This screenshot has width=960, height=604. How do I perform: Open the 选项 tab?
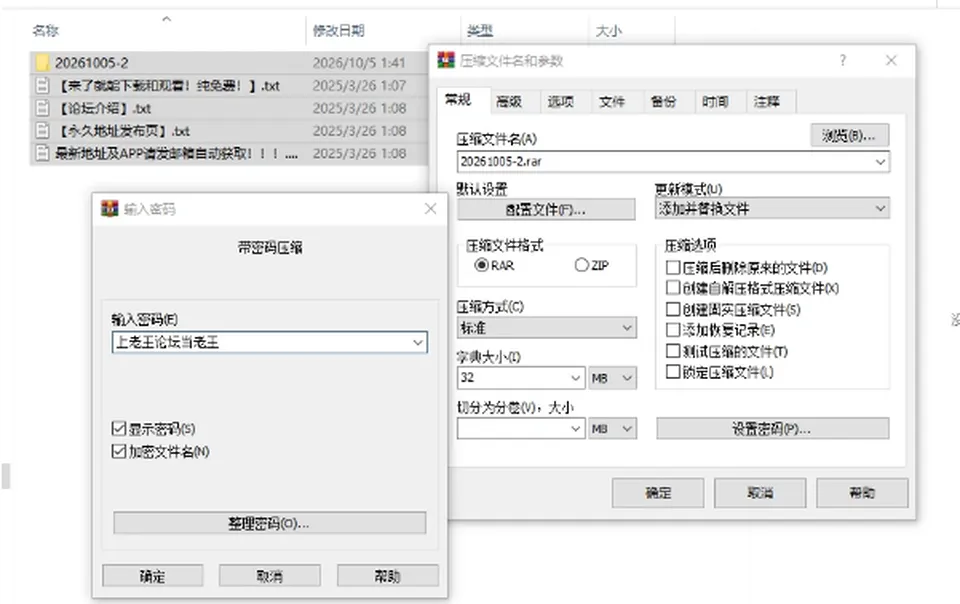(560, 102)
